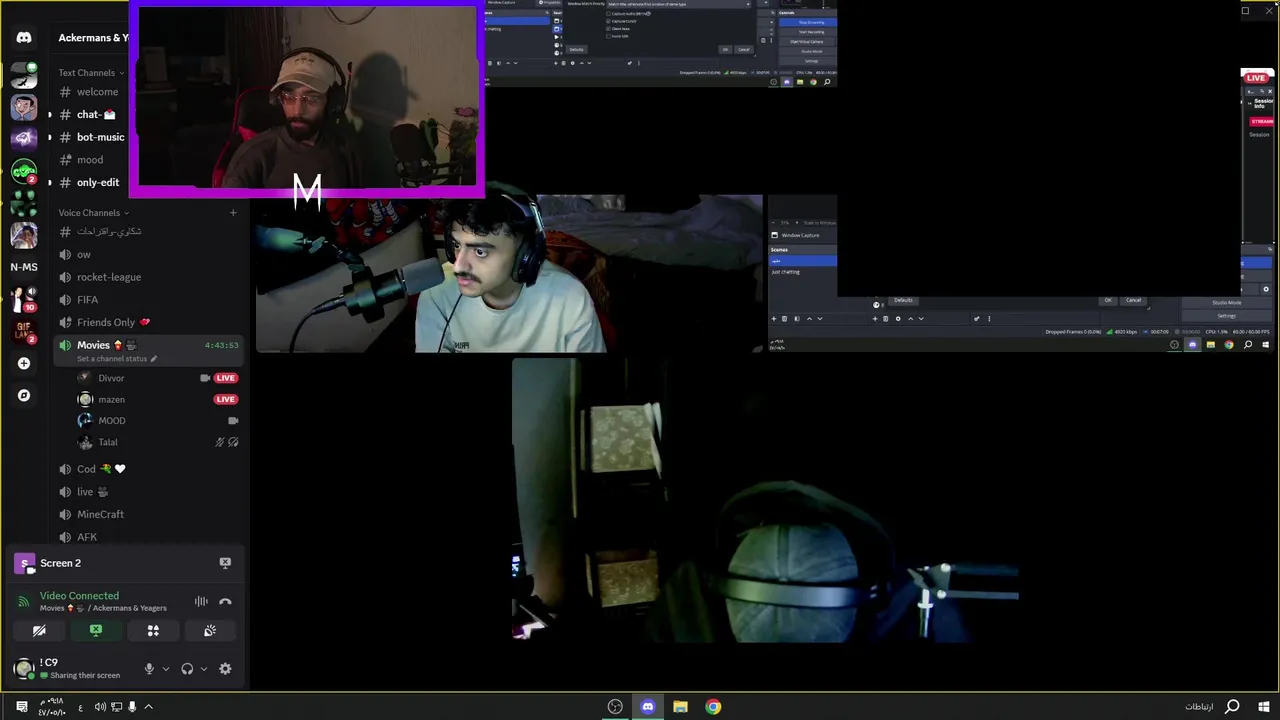Open the noise suppression waveform icon
The width and height of the screenshot is (1280, 720).
[201, 601]
